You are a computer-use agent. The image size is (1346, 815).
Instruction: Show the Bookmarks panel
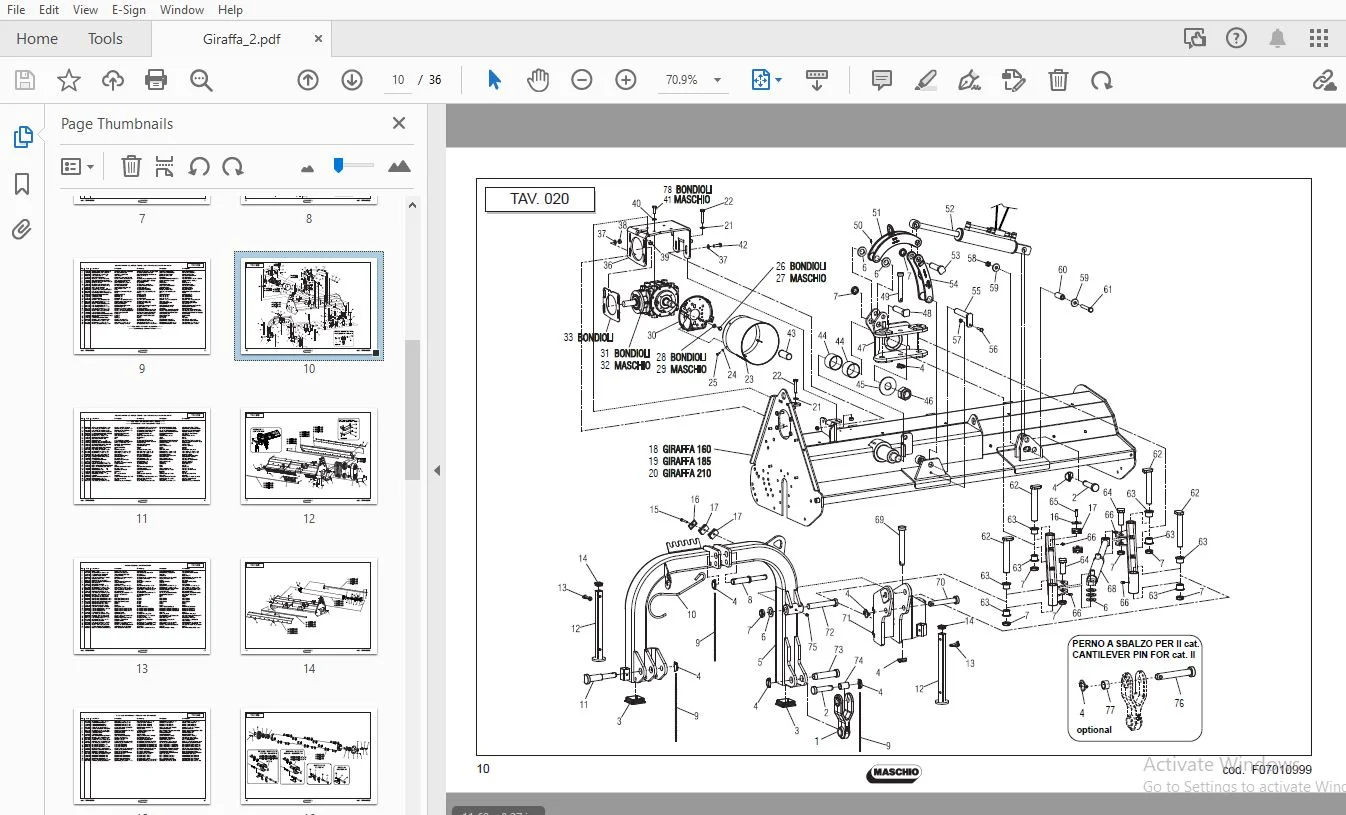22,184
